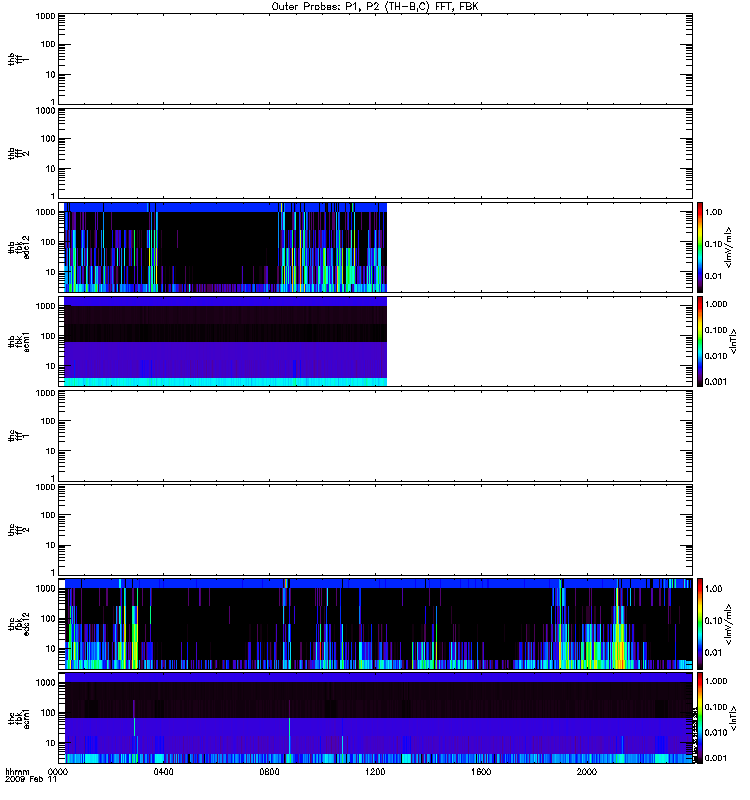Click the thb edc12 color bar unit label
This screenshot has width=750, height=800.
[x=729, y=247]
